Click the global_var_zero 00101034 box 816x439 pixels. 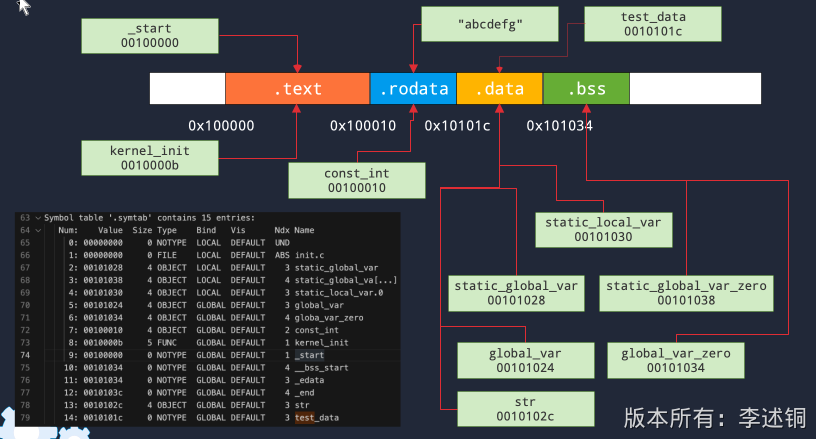675,361
